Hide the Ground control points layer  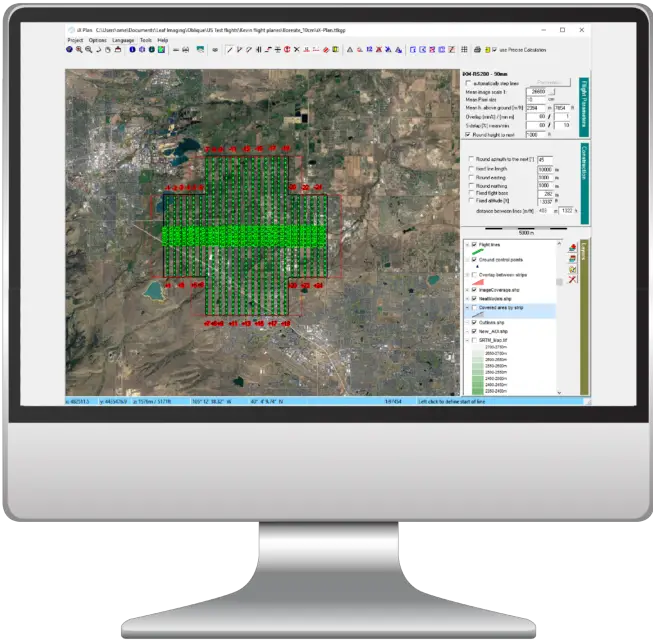(474, 259)
